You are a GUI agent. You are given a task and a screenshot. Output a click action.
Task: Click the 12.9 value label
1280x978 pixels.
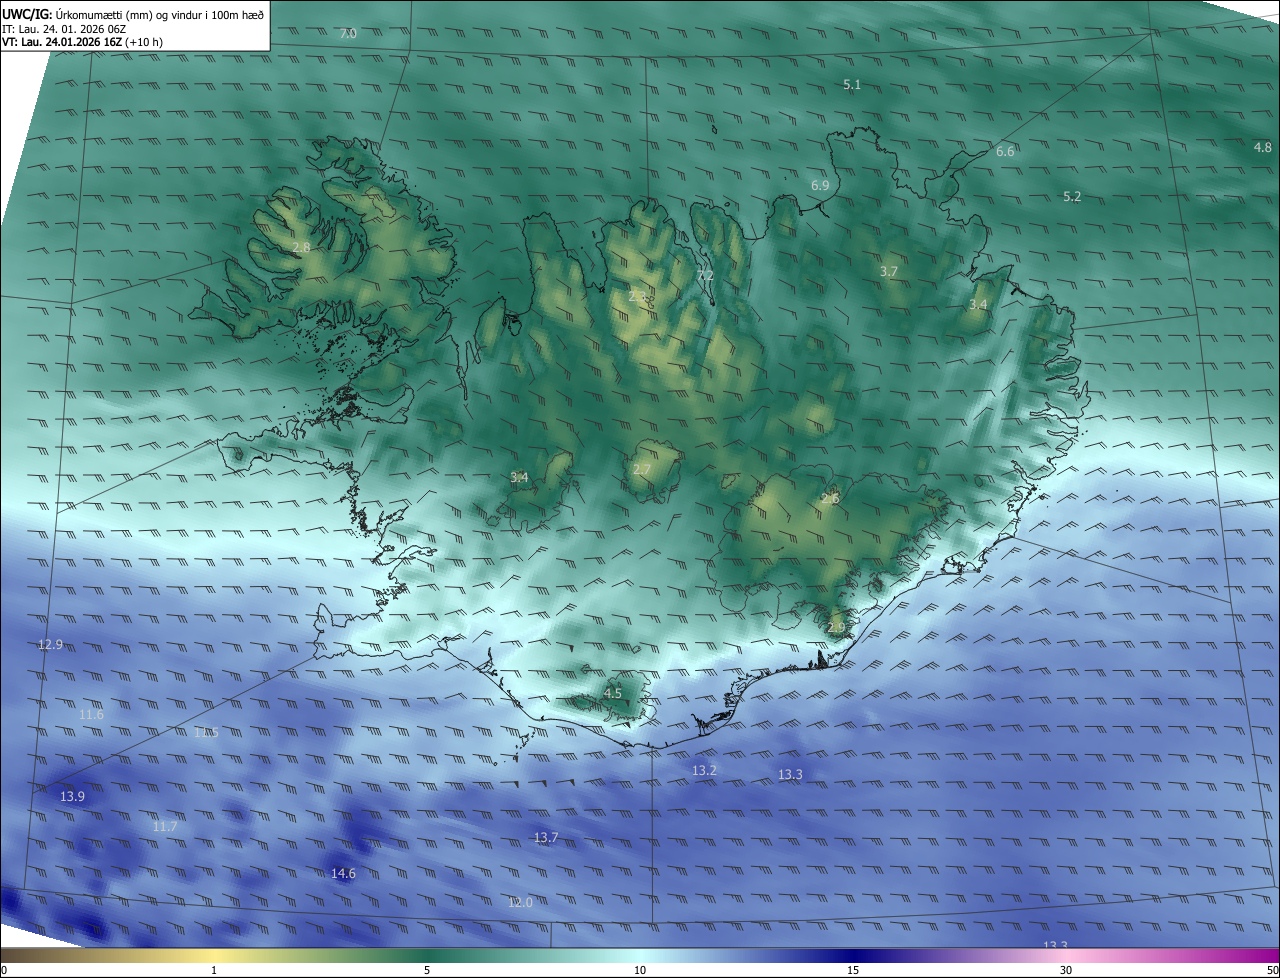click(x=50, y=645)
